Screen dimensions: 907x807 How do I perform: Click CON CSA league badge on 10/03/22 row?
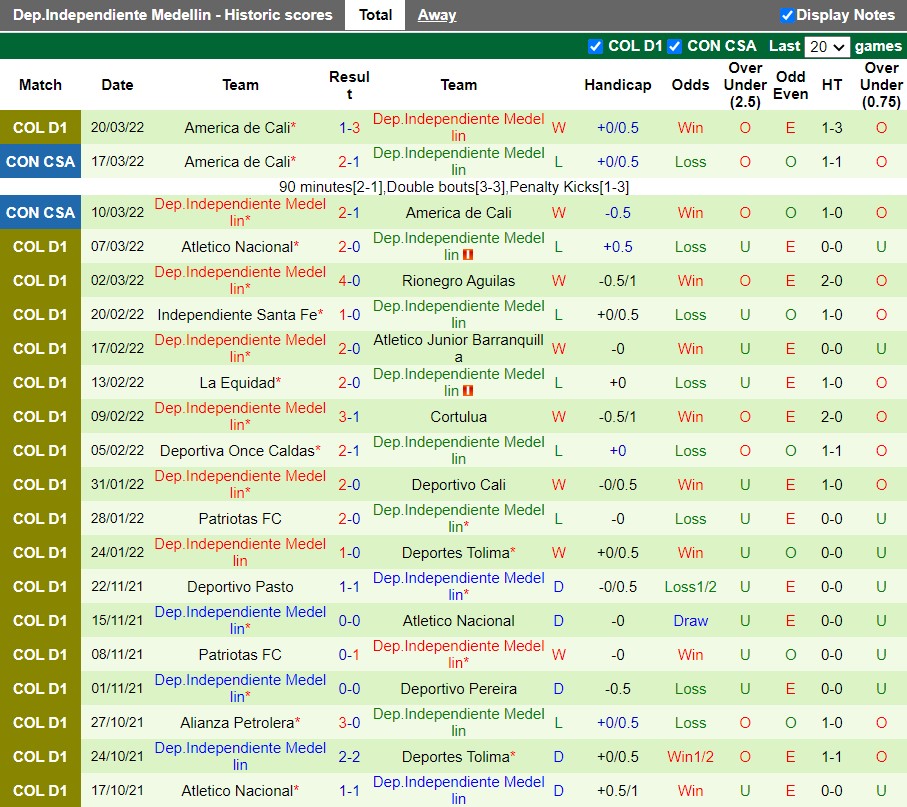point(40,213)
